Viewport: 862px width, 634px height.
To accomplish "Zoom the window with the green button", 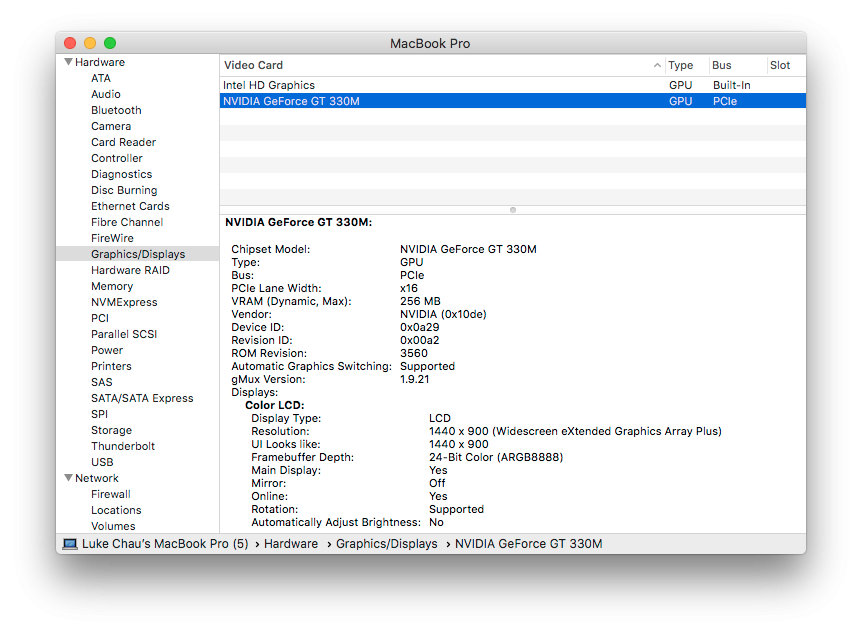I will (x=110, y=43).
